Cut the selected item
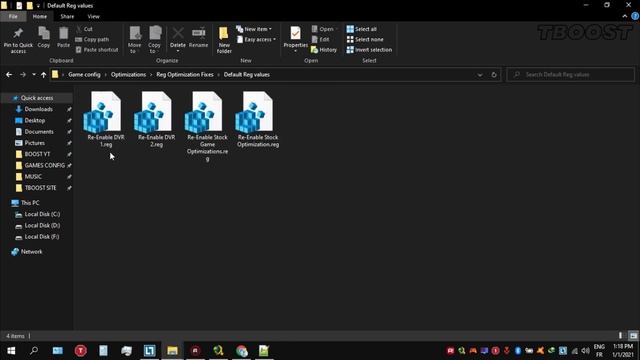The width and height of the screenshot is (640, 360). click(x=84, y=29)
